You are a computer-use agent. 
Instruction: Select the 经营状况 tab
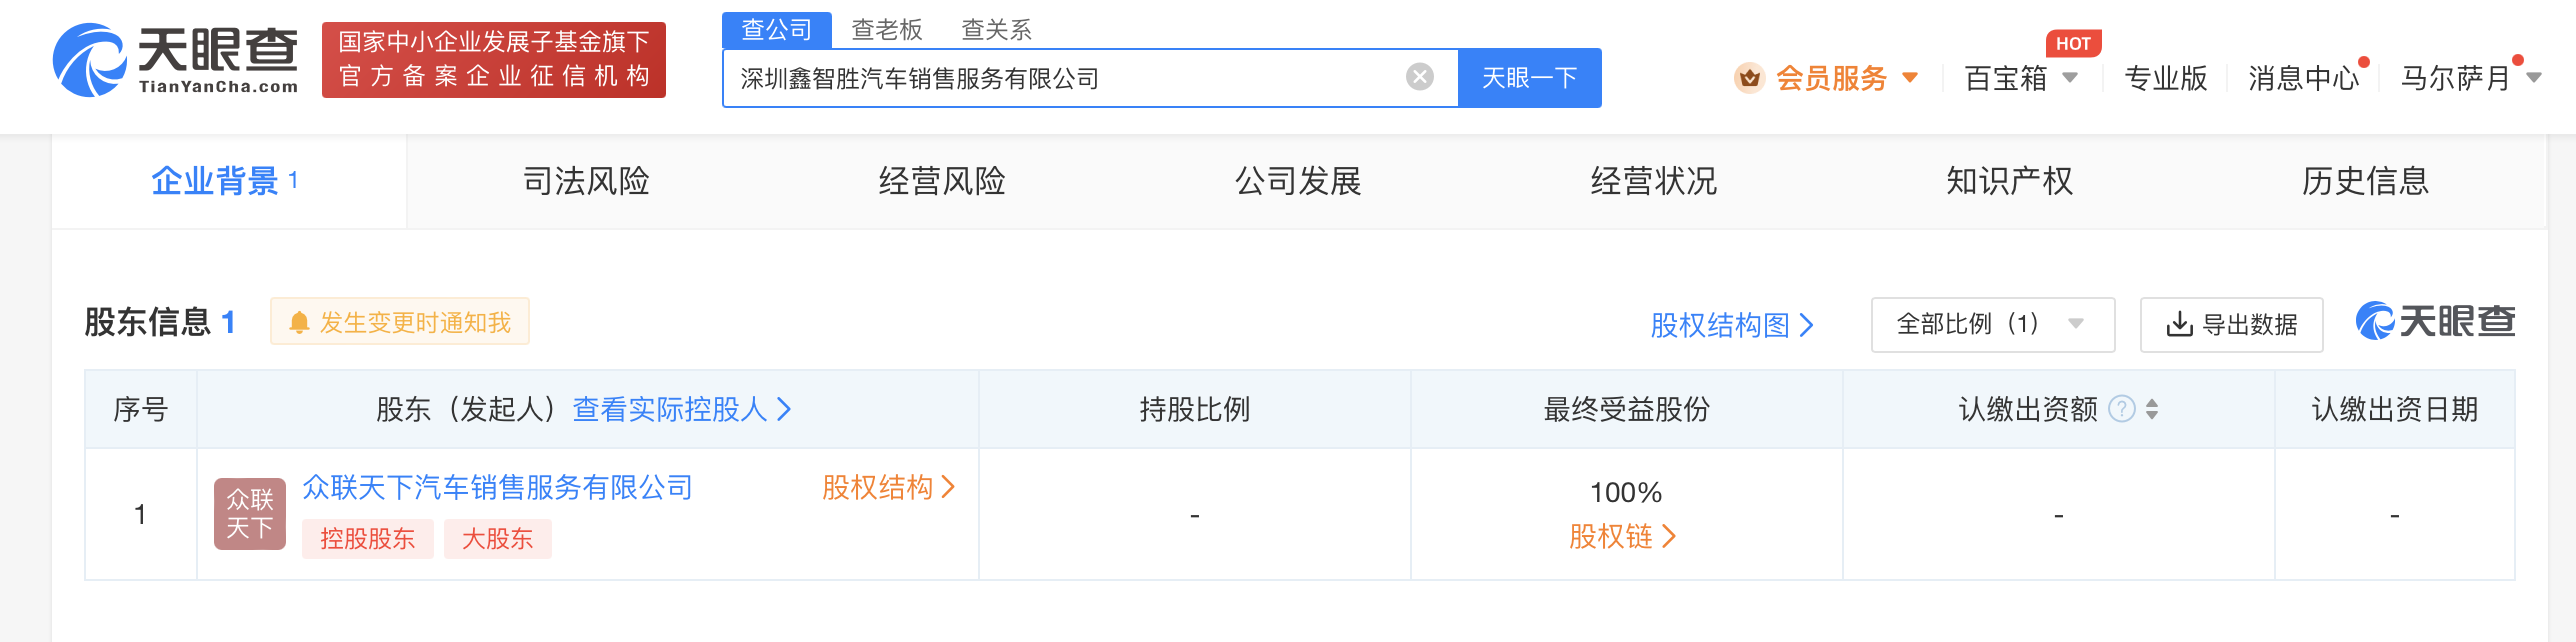click(1654, 181)
